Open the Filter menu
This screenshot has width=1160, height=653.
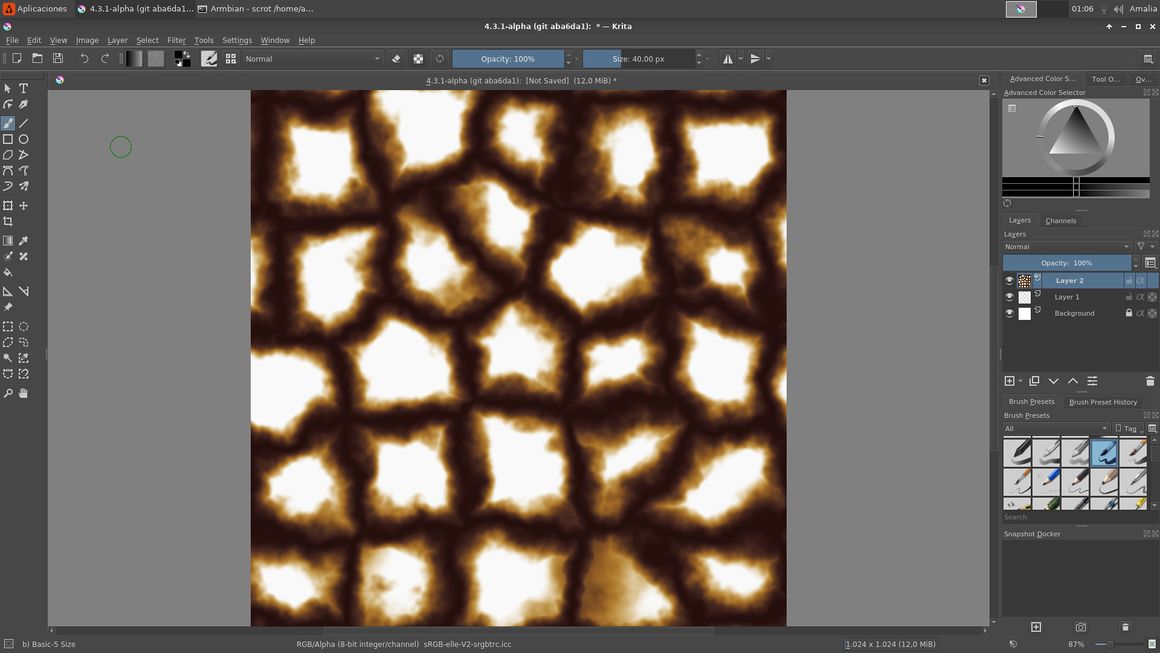176,40
